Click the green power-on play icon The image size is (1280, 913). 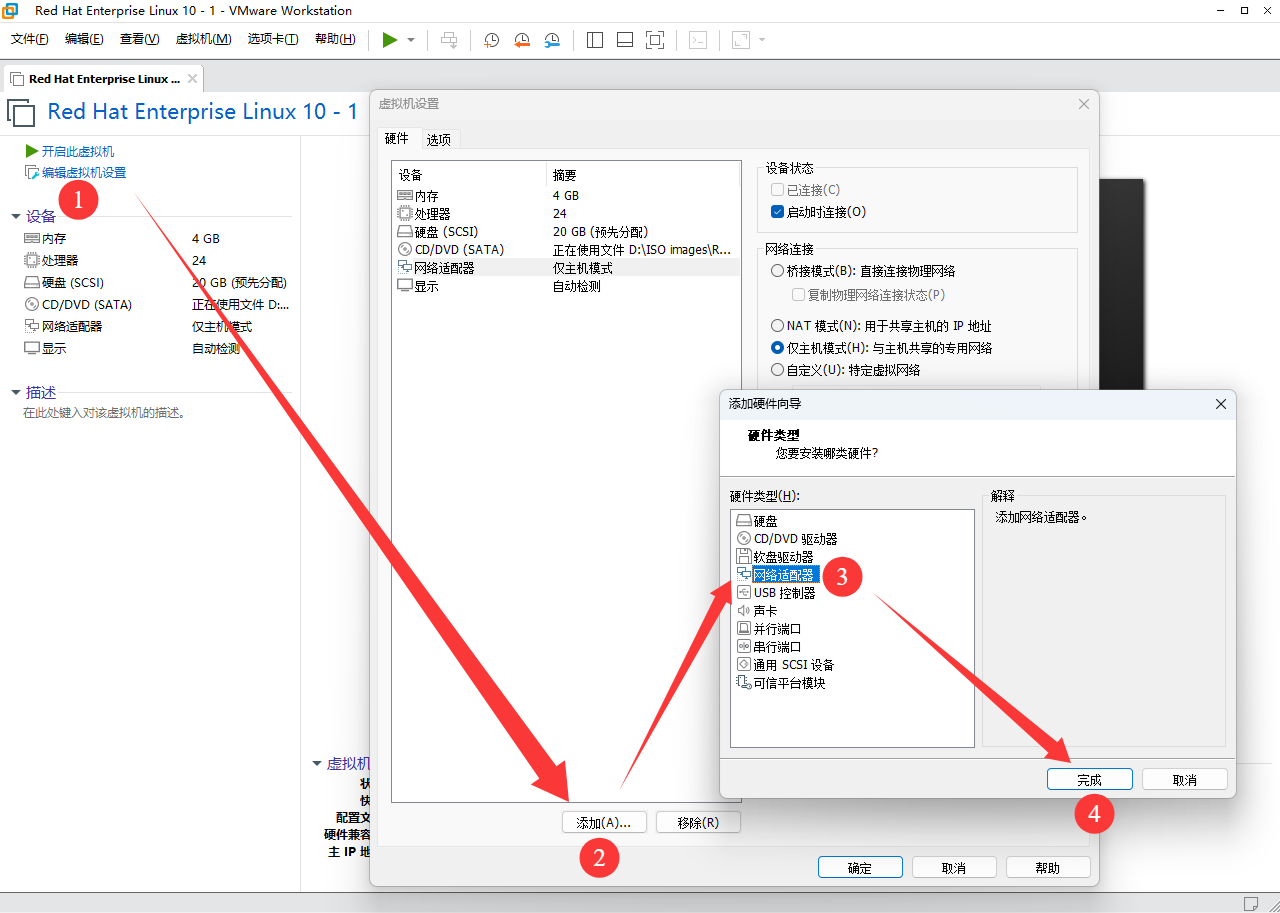click(389, 40)
